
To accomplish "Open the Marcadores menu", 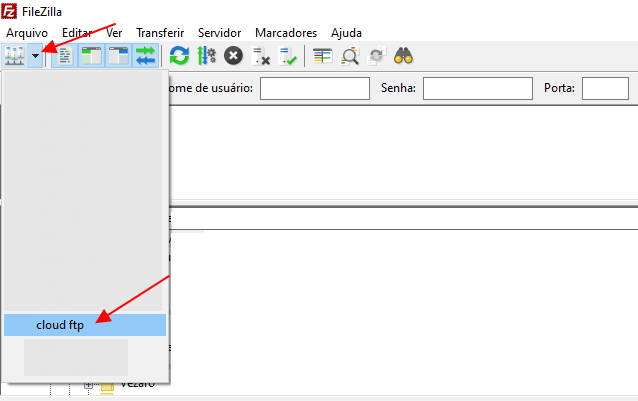I will [286, 33].
